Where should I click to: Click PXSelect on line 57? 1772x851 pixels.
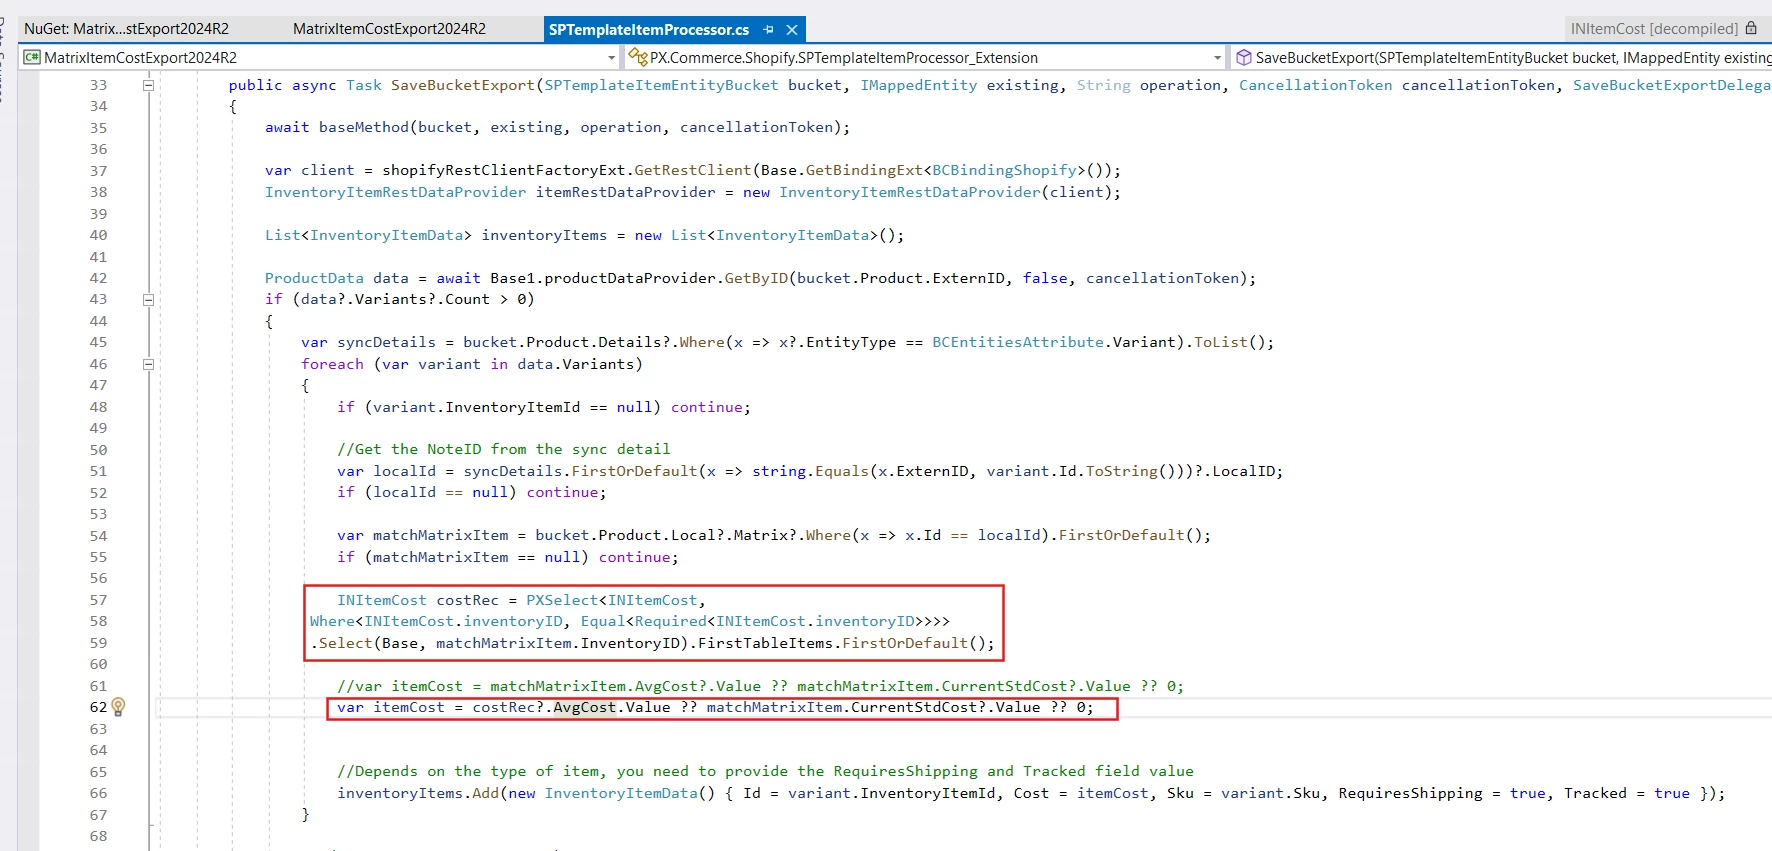(562, 600)
